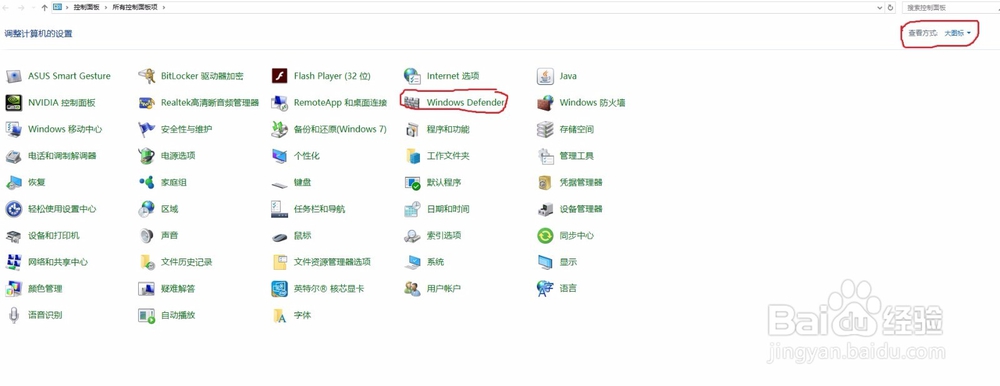Open the 网络和共享中心 icon
The image size is (1000, 386).
pyautogui.click(x=13, y=262)
